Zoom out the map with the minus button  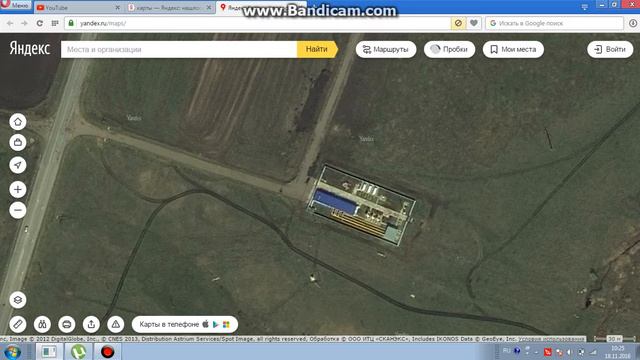coord(18,210)
